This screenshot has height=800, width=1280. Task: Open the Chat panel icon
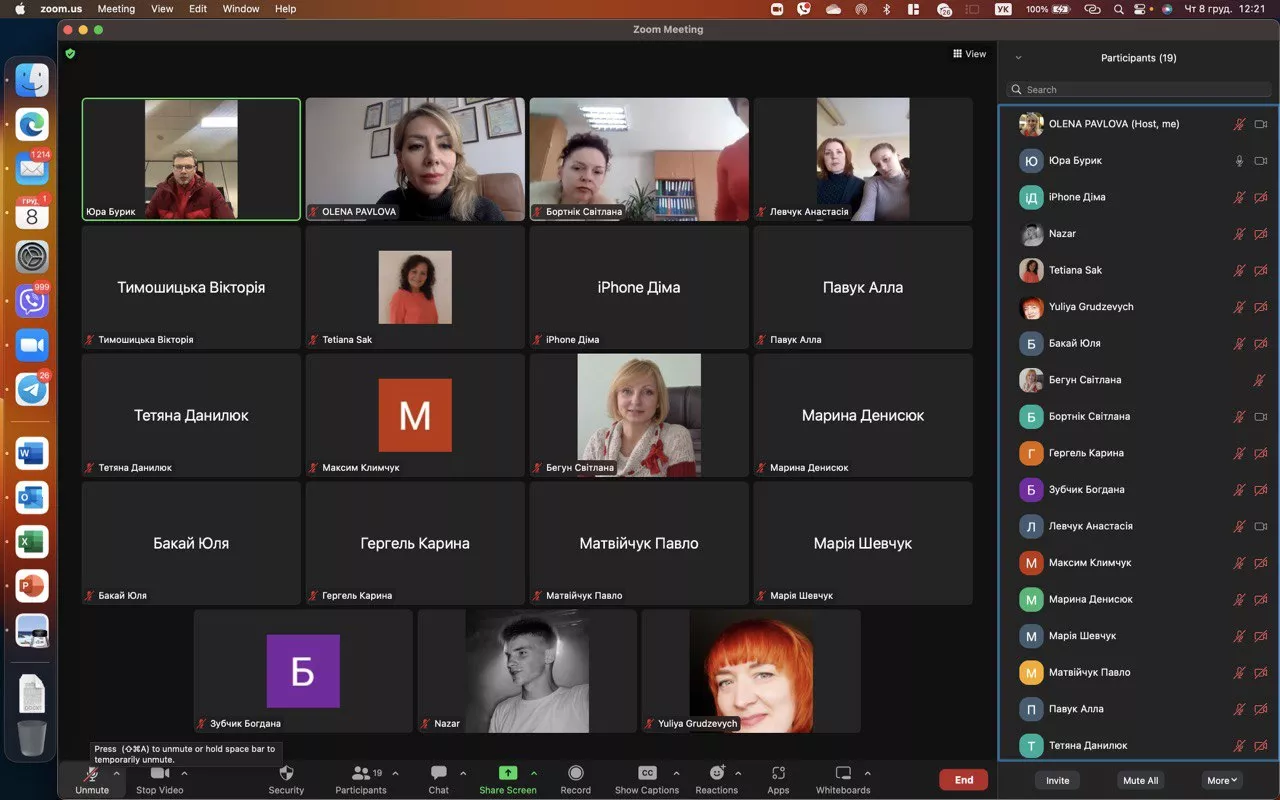(x=438, y=774)
